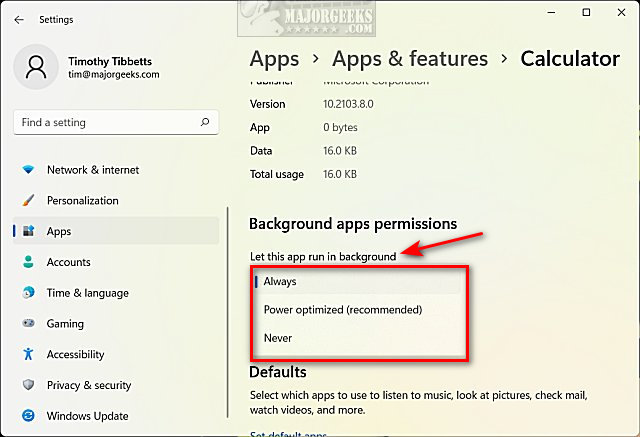
Task: Click the Gaming controller icon
Action: click(x=28, y=324)
